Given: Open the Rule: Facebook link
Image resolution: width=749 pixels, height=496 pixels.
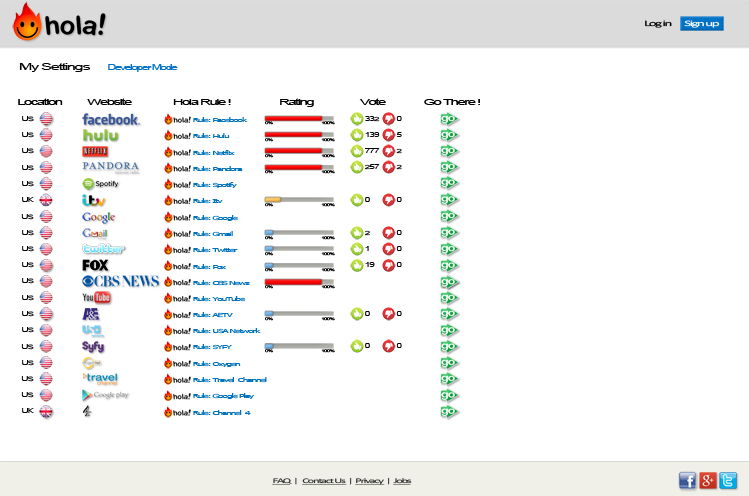Looking at the screenshot, I should (220, 120).
